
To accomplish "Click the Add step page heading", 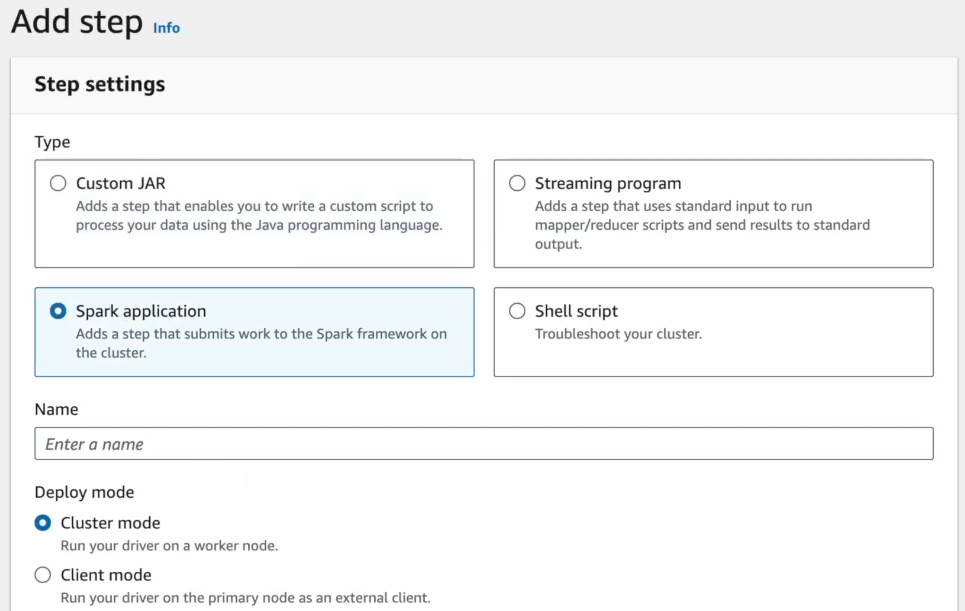I will (x=77, y=23).
